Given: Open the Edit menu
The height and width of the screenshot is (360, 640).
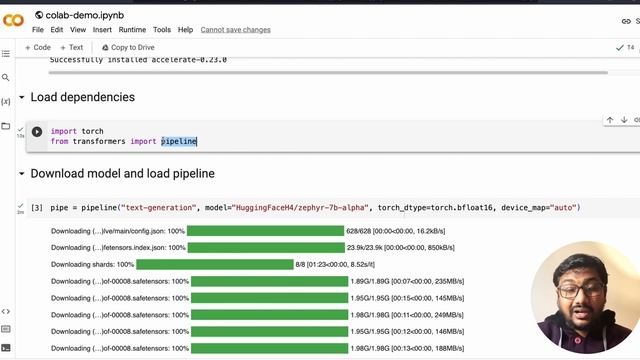Looking at the screenshot, I should 56,30.
